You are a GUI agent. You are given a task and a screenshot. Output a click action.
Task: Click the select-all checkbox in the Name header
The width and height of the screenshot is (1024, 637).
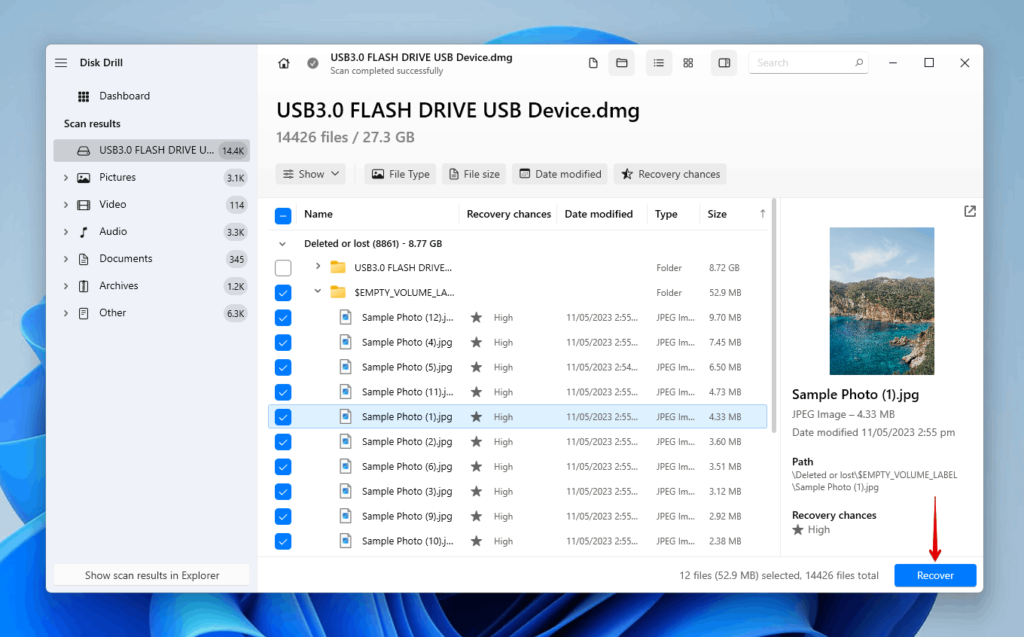tap(283, 213)
